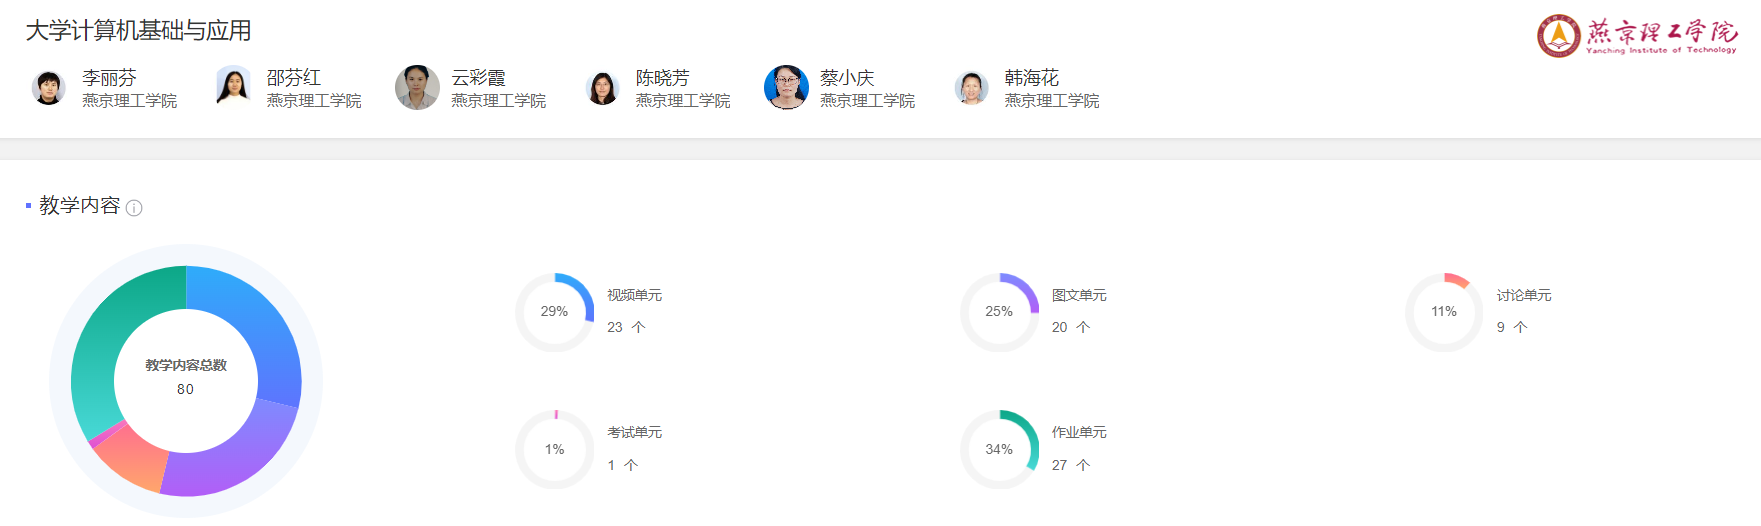Click the course title 大学计算机基础与应用

pyautogui.click(x=138, y=31)
